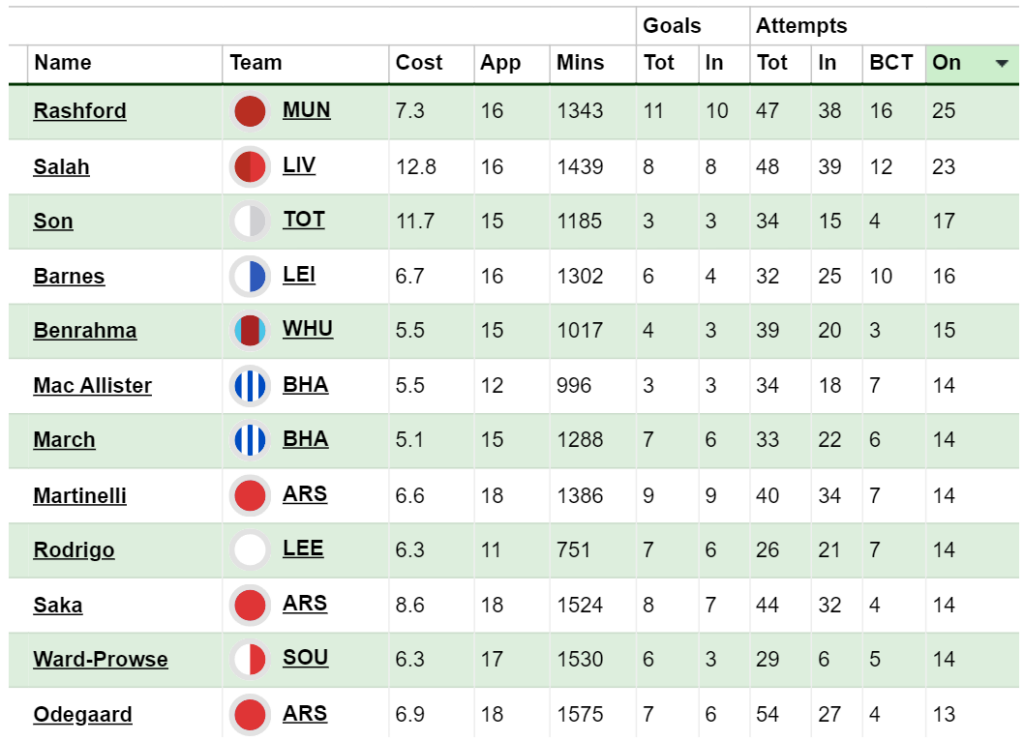Click the Liverpool badge icon beside Salah
The image size is (1024, 741).
point(249,166)
